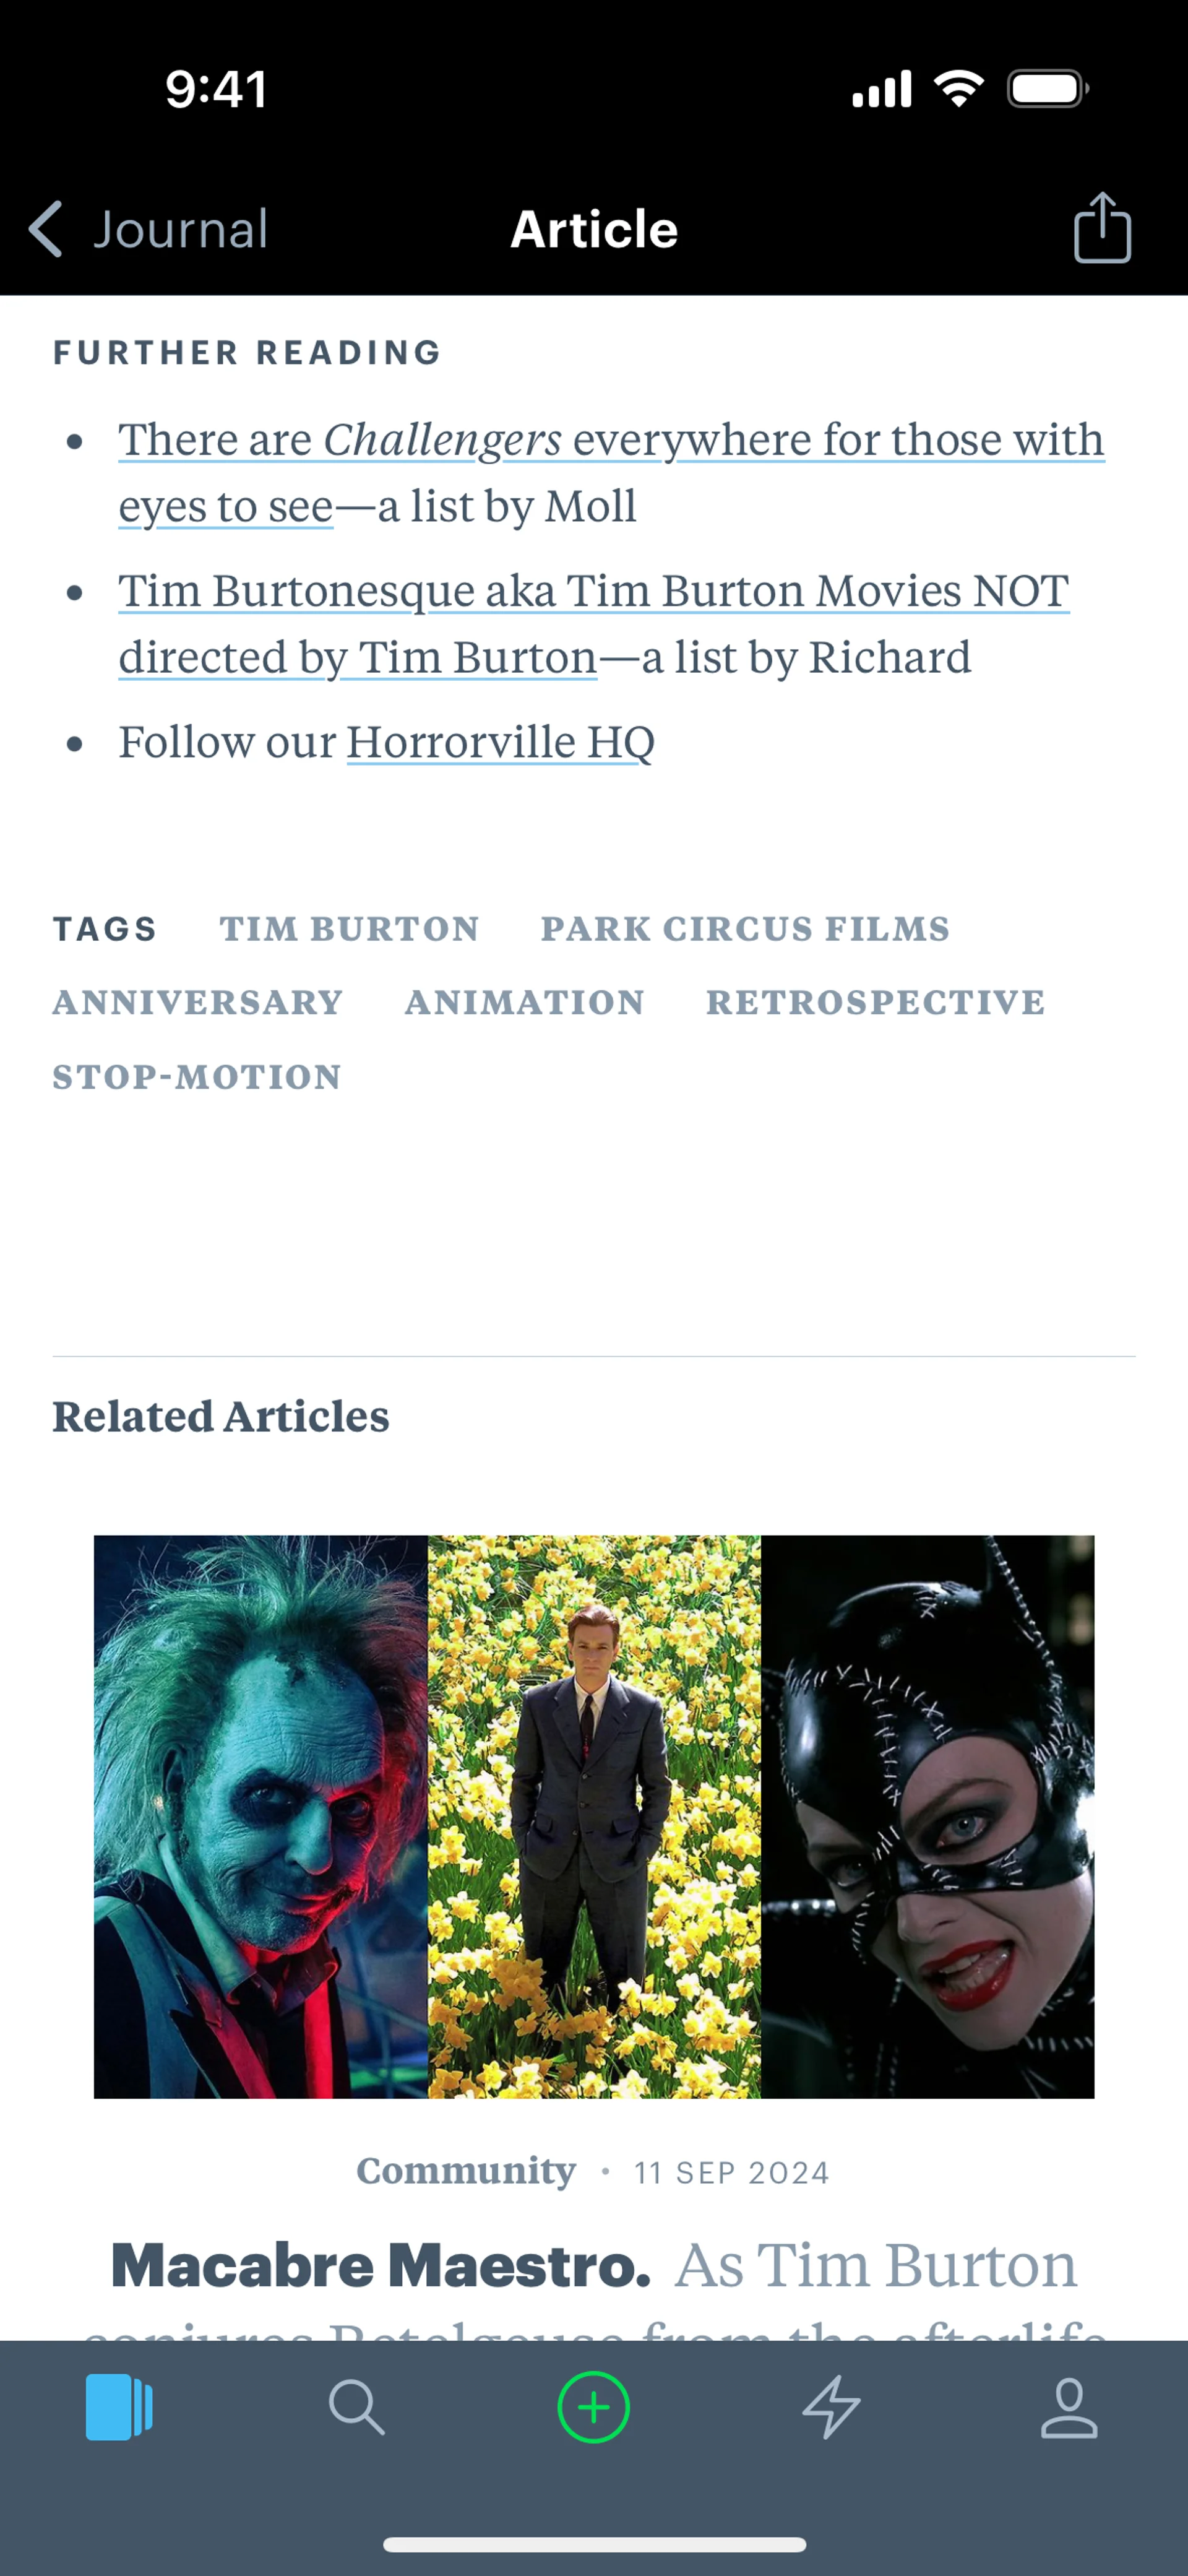
Task: Tap the green plus add button
Action: [593, 2407]
